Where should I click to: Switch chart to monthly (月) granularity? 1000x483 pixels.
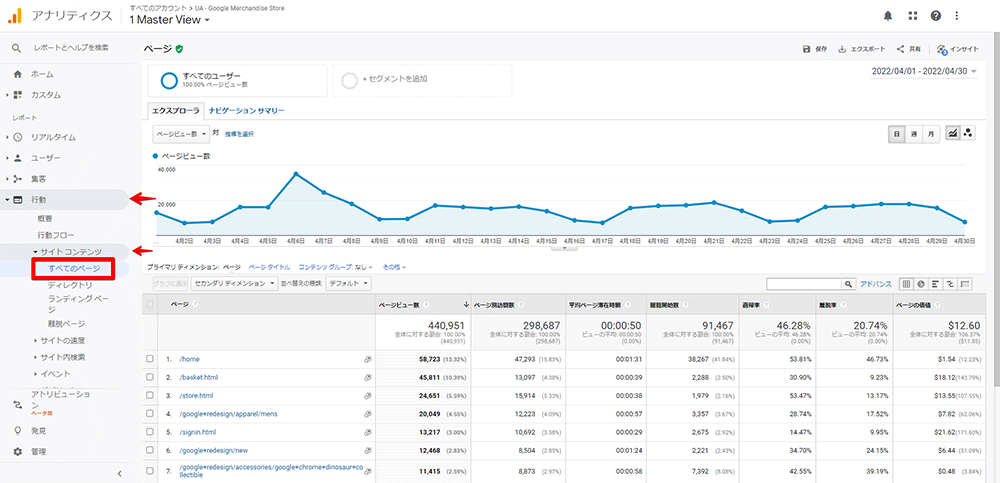(x=931, y=133)
